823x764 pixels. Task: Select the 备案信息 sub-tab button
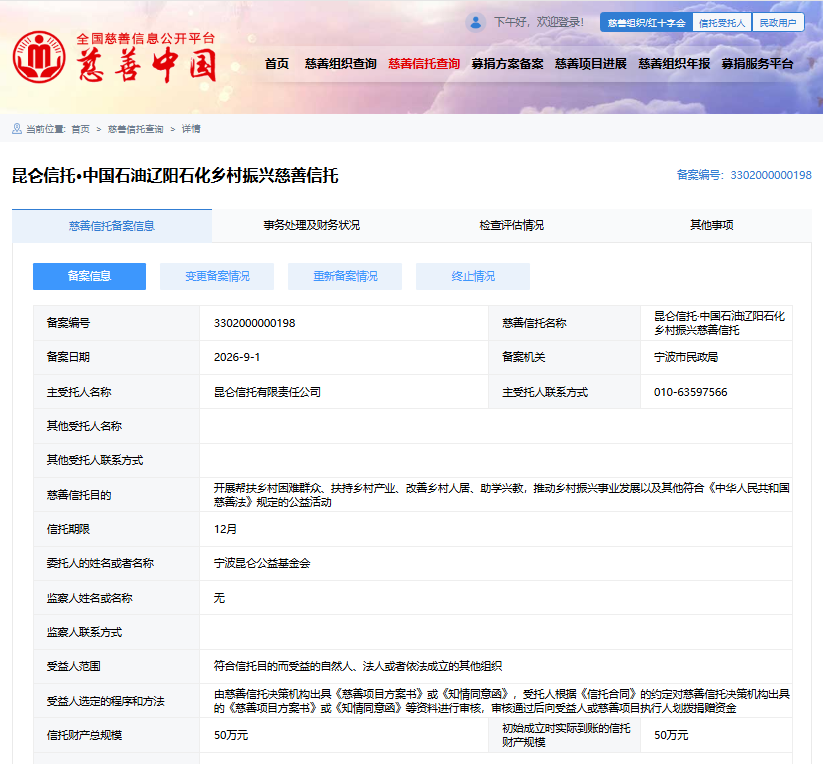(89, 276)
